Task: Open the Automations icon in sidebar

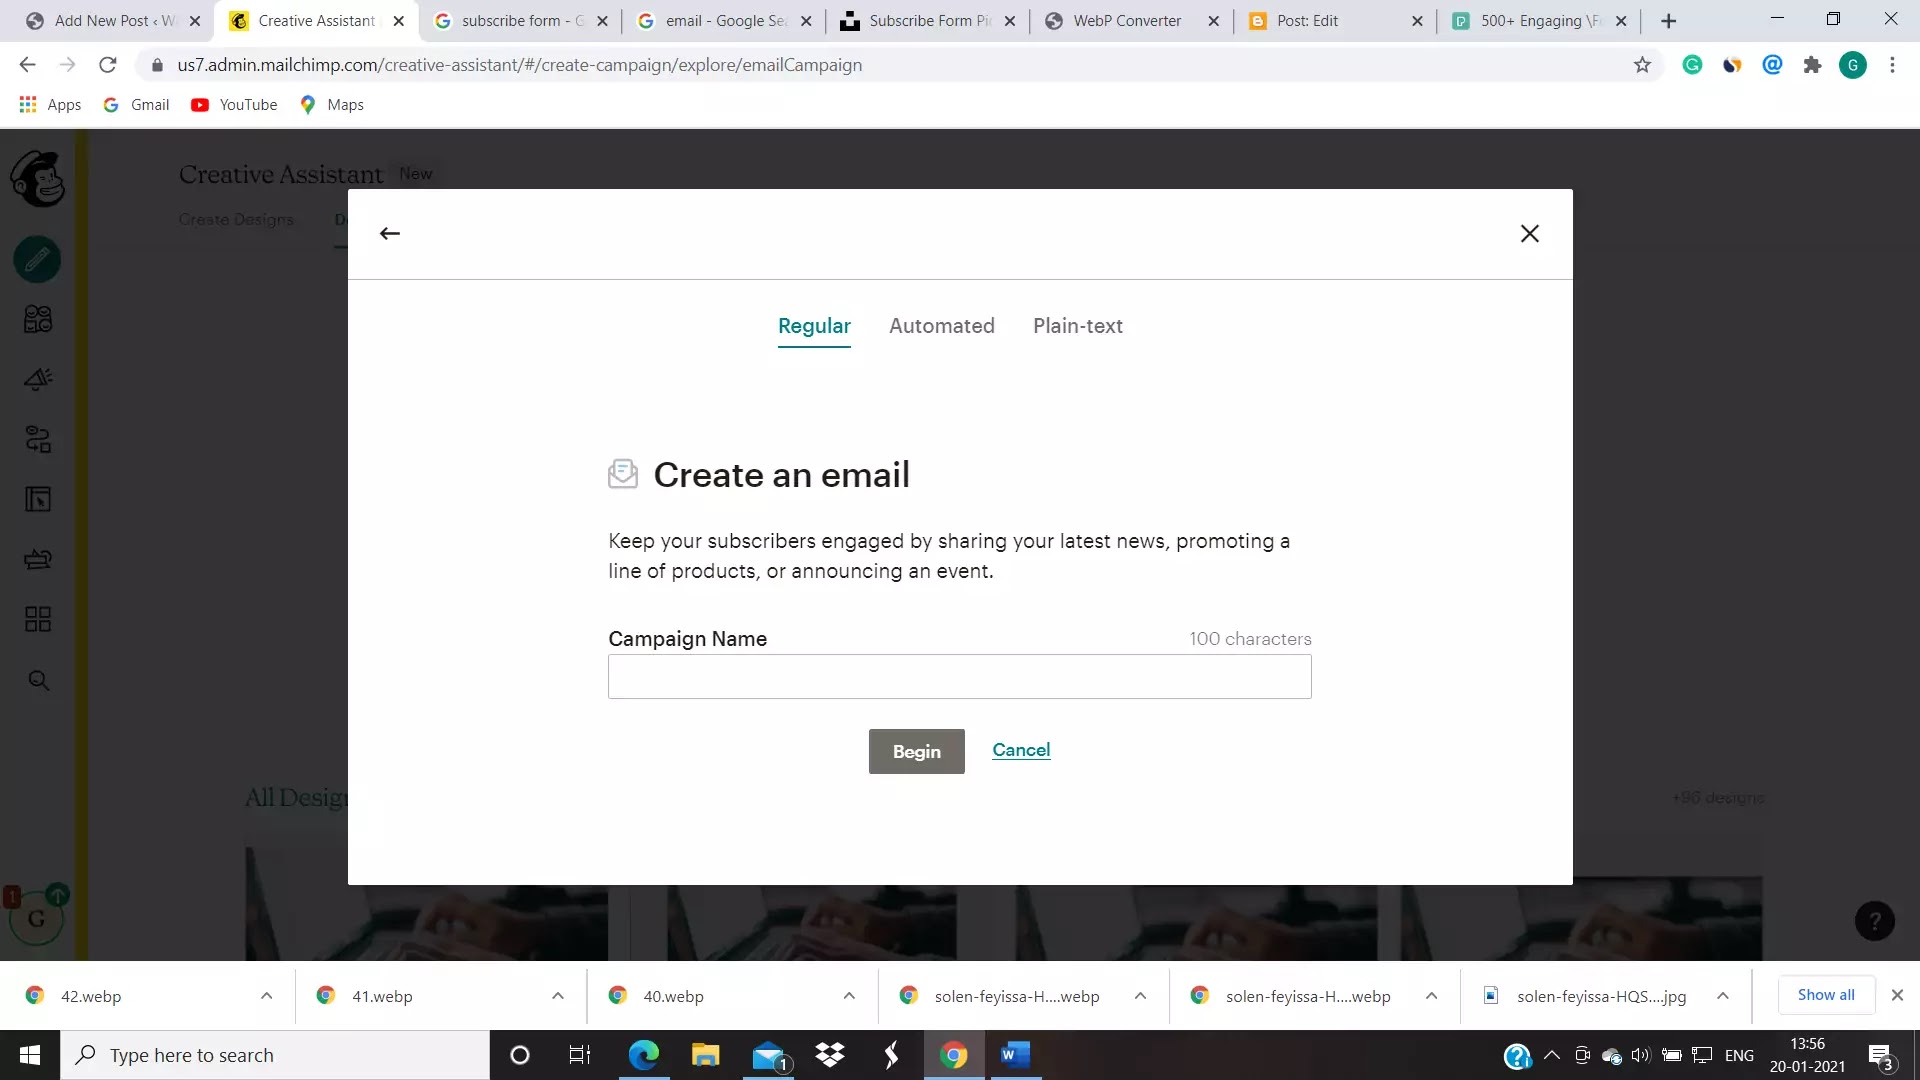Action: tap(38, 439)
